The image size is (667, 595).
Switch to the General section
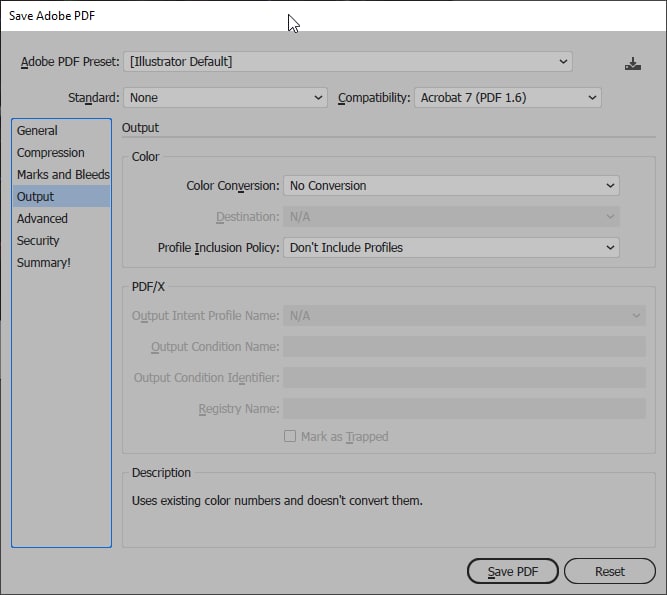pos(61,131)
